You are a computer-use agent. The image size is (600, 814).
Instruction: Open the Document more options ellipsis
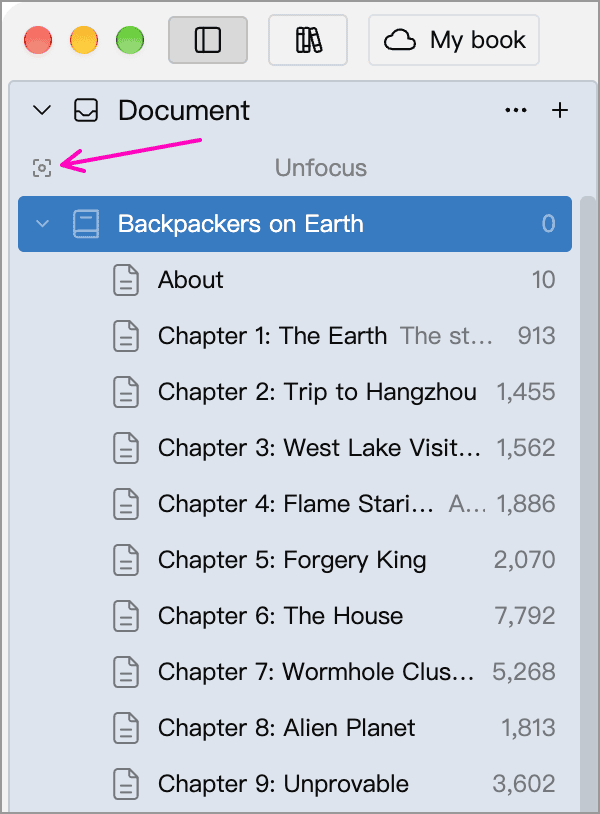pyautogui.click(x=516, y=110)
